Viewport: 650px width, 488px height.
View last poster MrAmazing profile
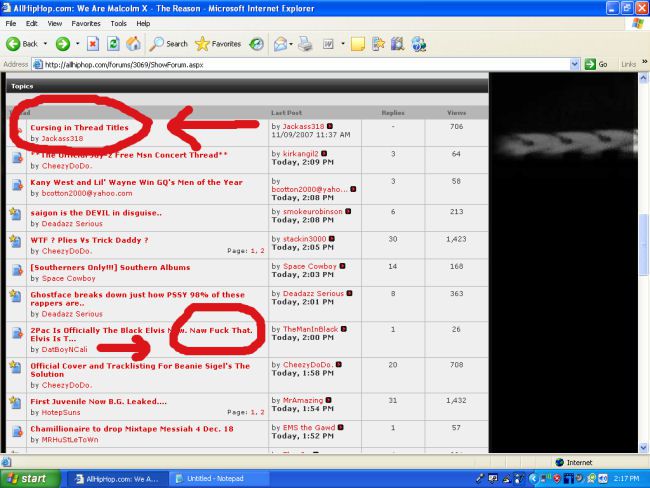tap(303, 400)
